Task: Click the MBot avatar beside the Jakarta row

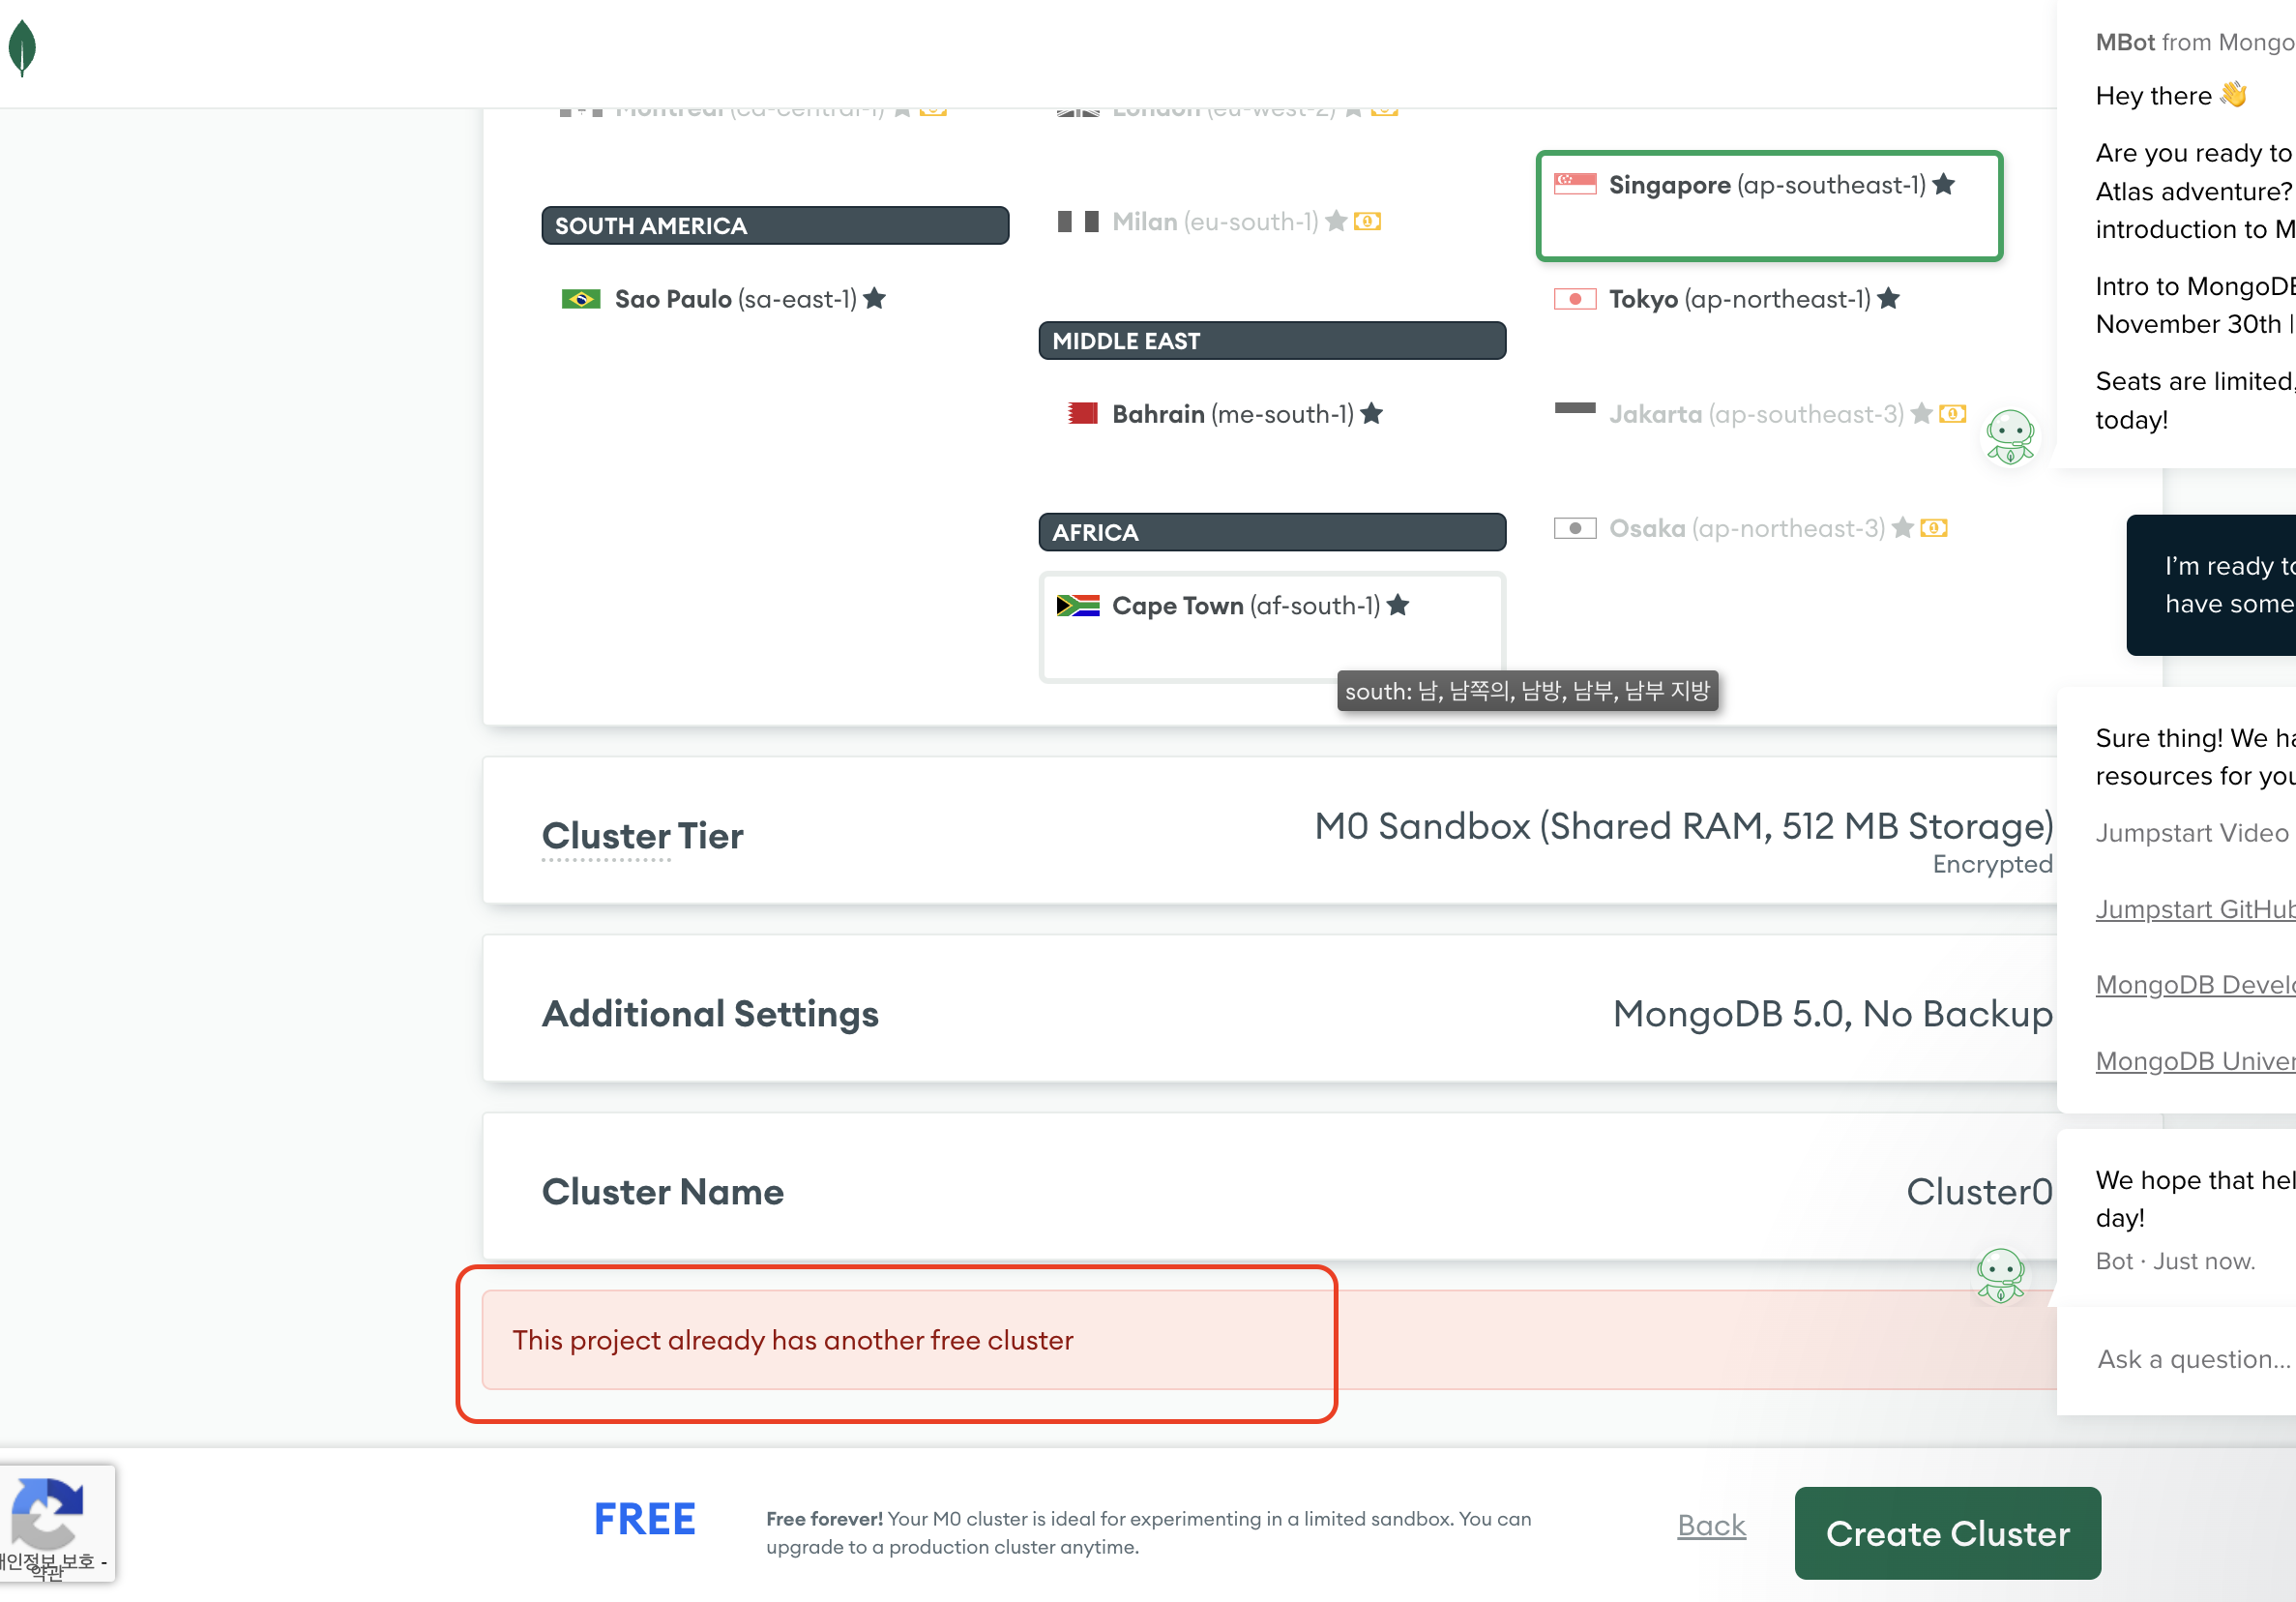Action: click(x=2010, y=437)
